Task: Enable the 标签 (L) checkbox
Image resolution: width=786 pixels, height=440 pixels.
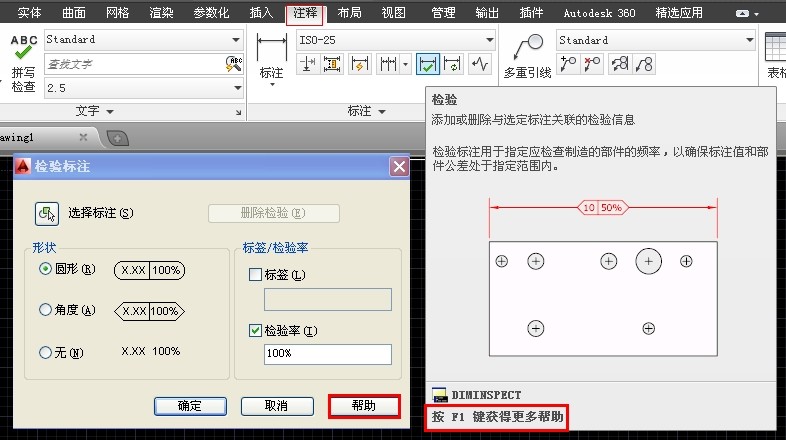Action: click(255, 275)
